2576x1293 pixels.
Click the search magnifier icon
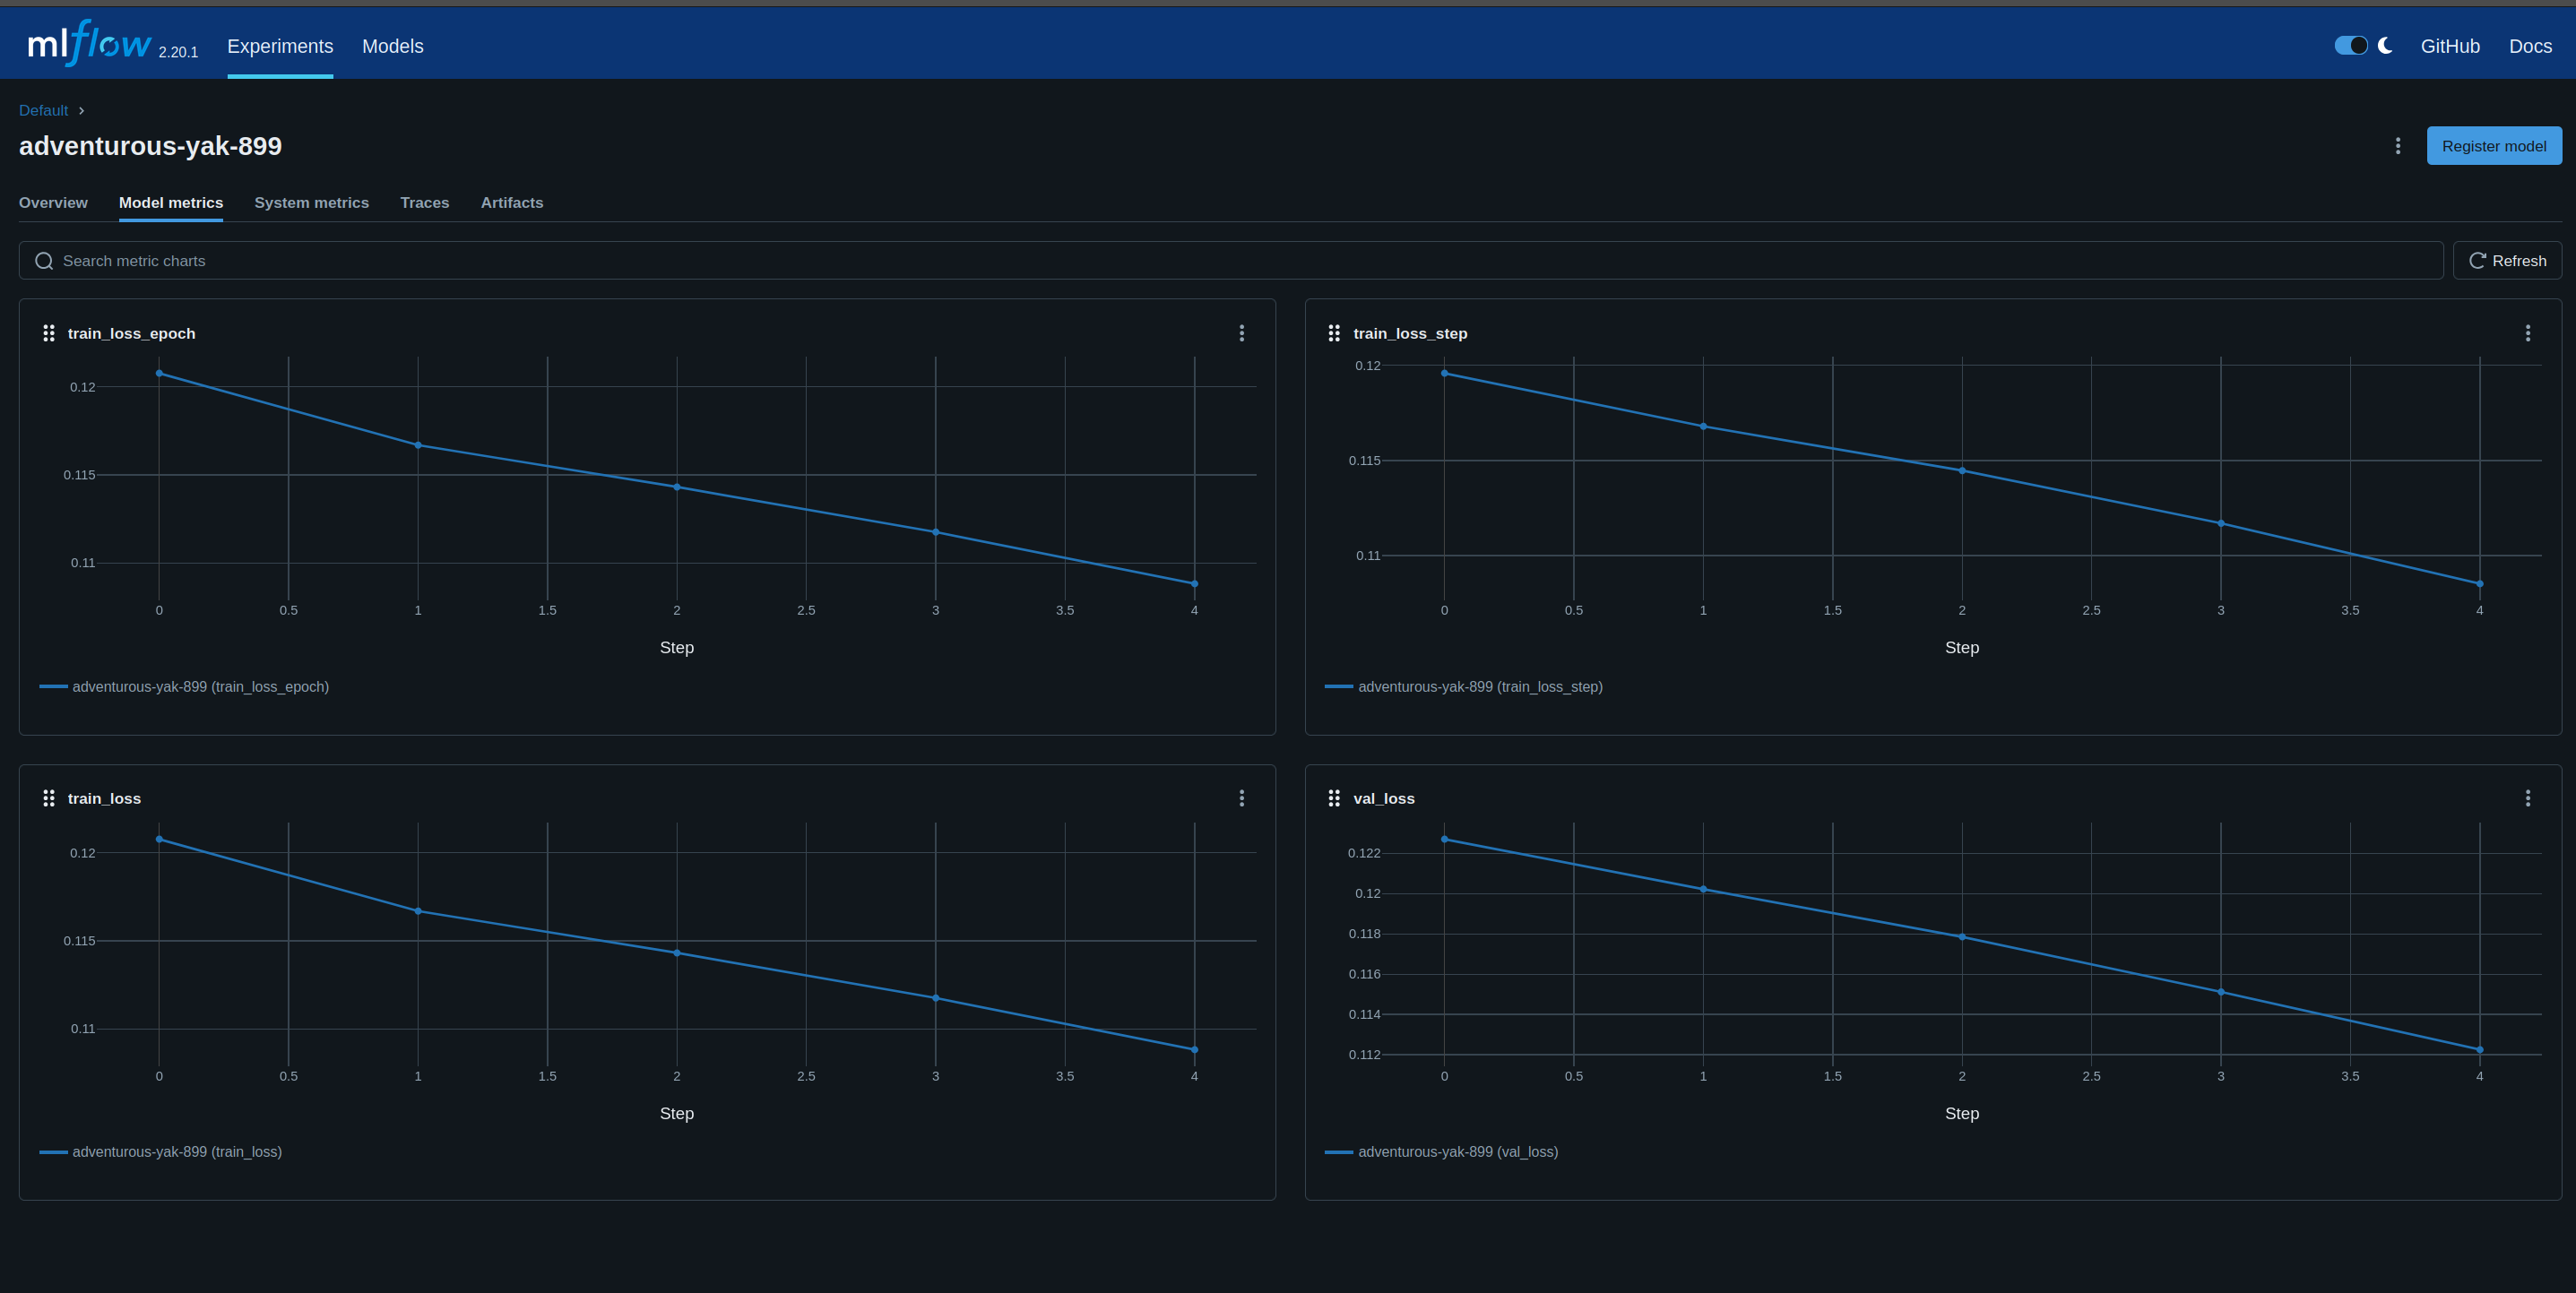44,261
